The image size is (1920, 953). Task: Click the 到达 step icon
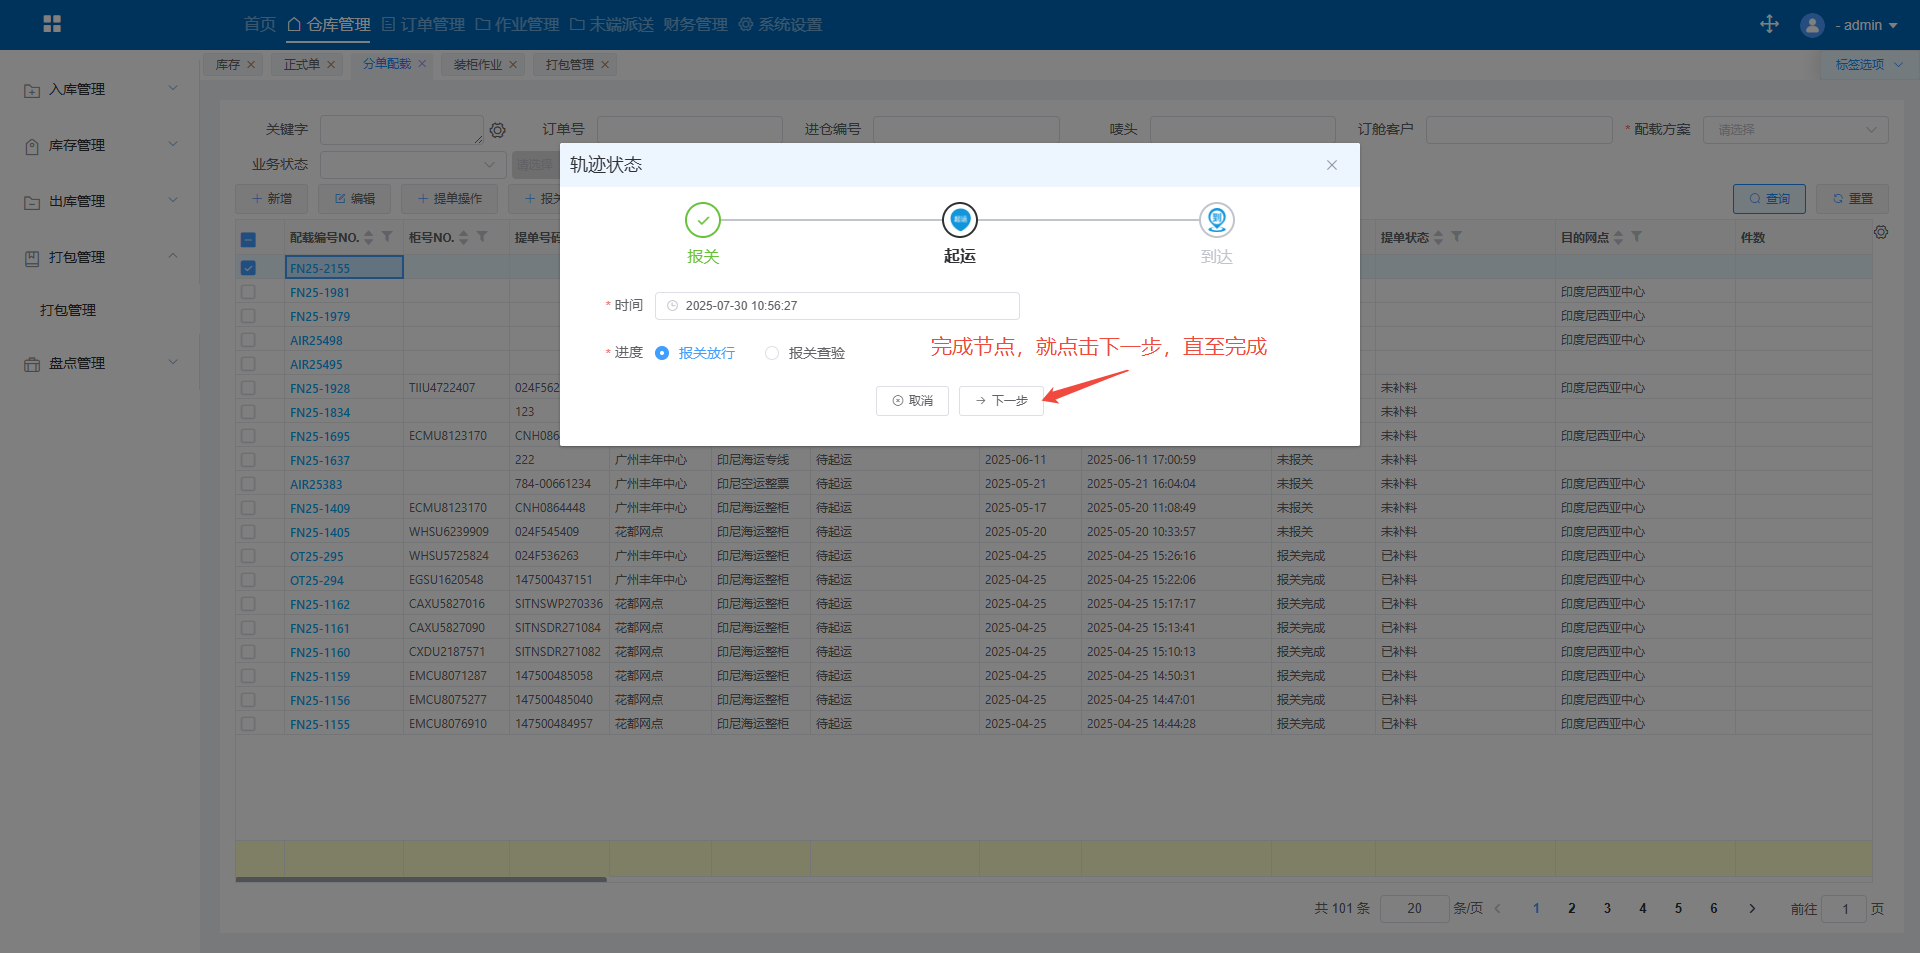[1216, 220]
